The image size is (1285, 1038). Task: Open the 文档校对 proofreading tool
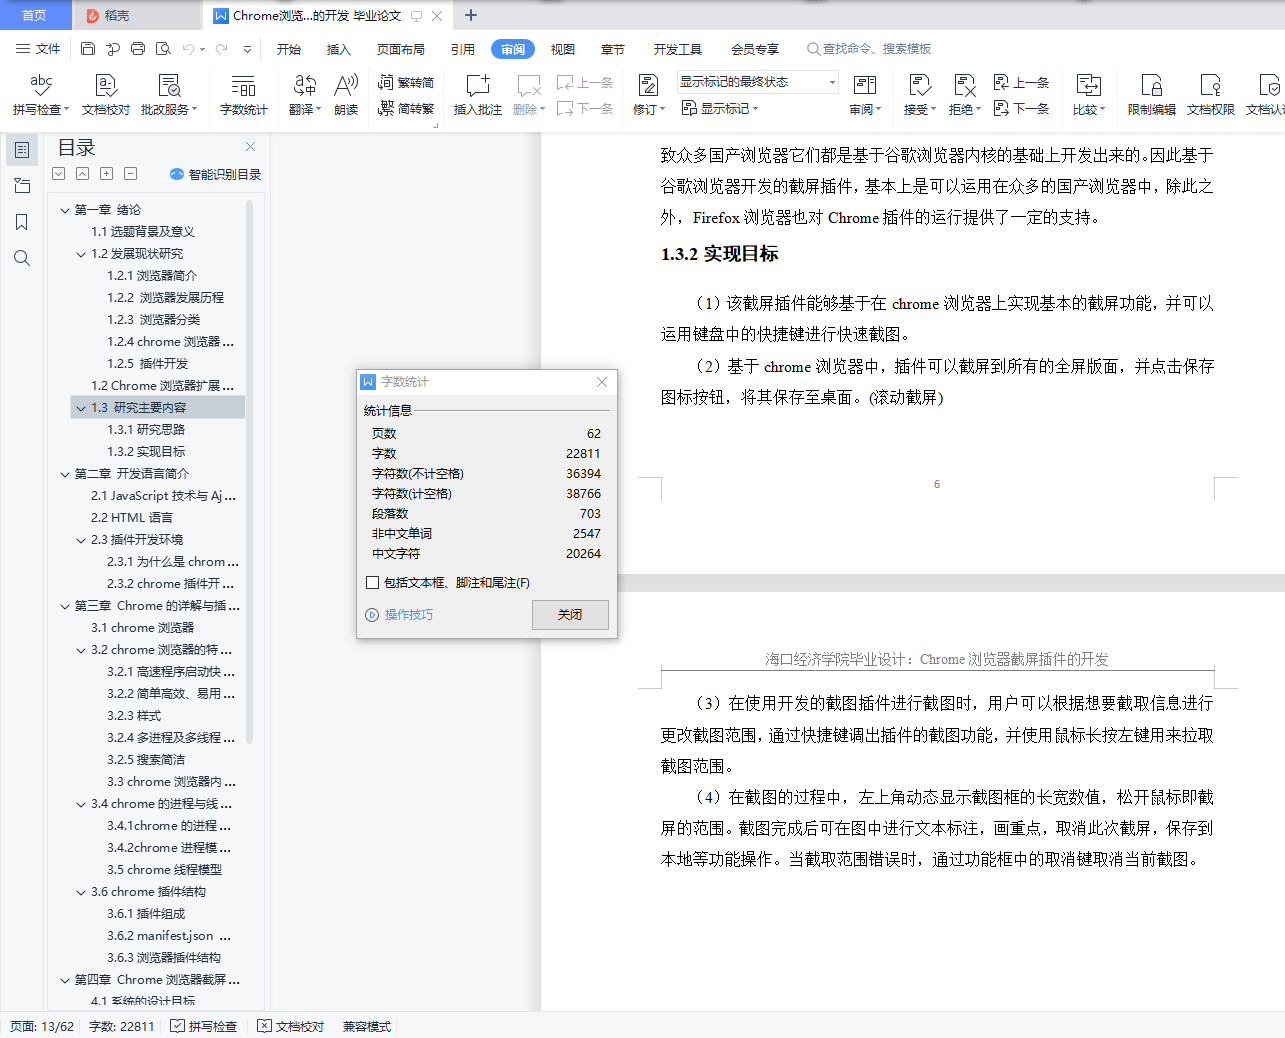pyautogui.click(x=106, y=95)
